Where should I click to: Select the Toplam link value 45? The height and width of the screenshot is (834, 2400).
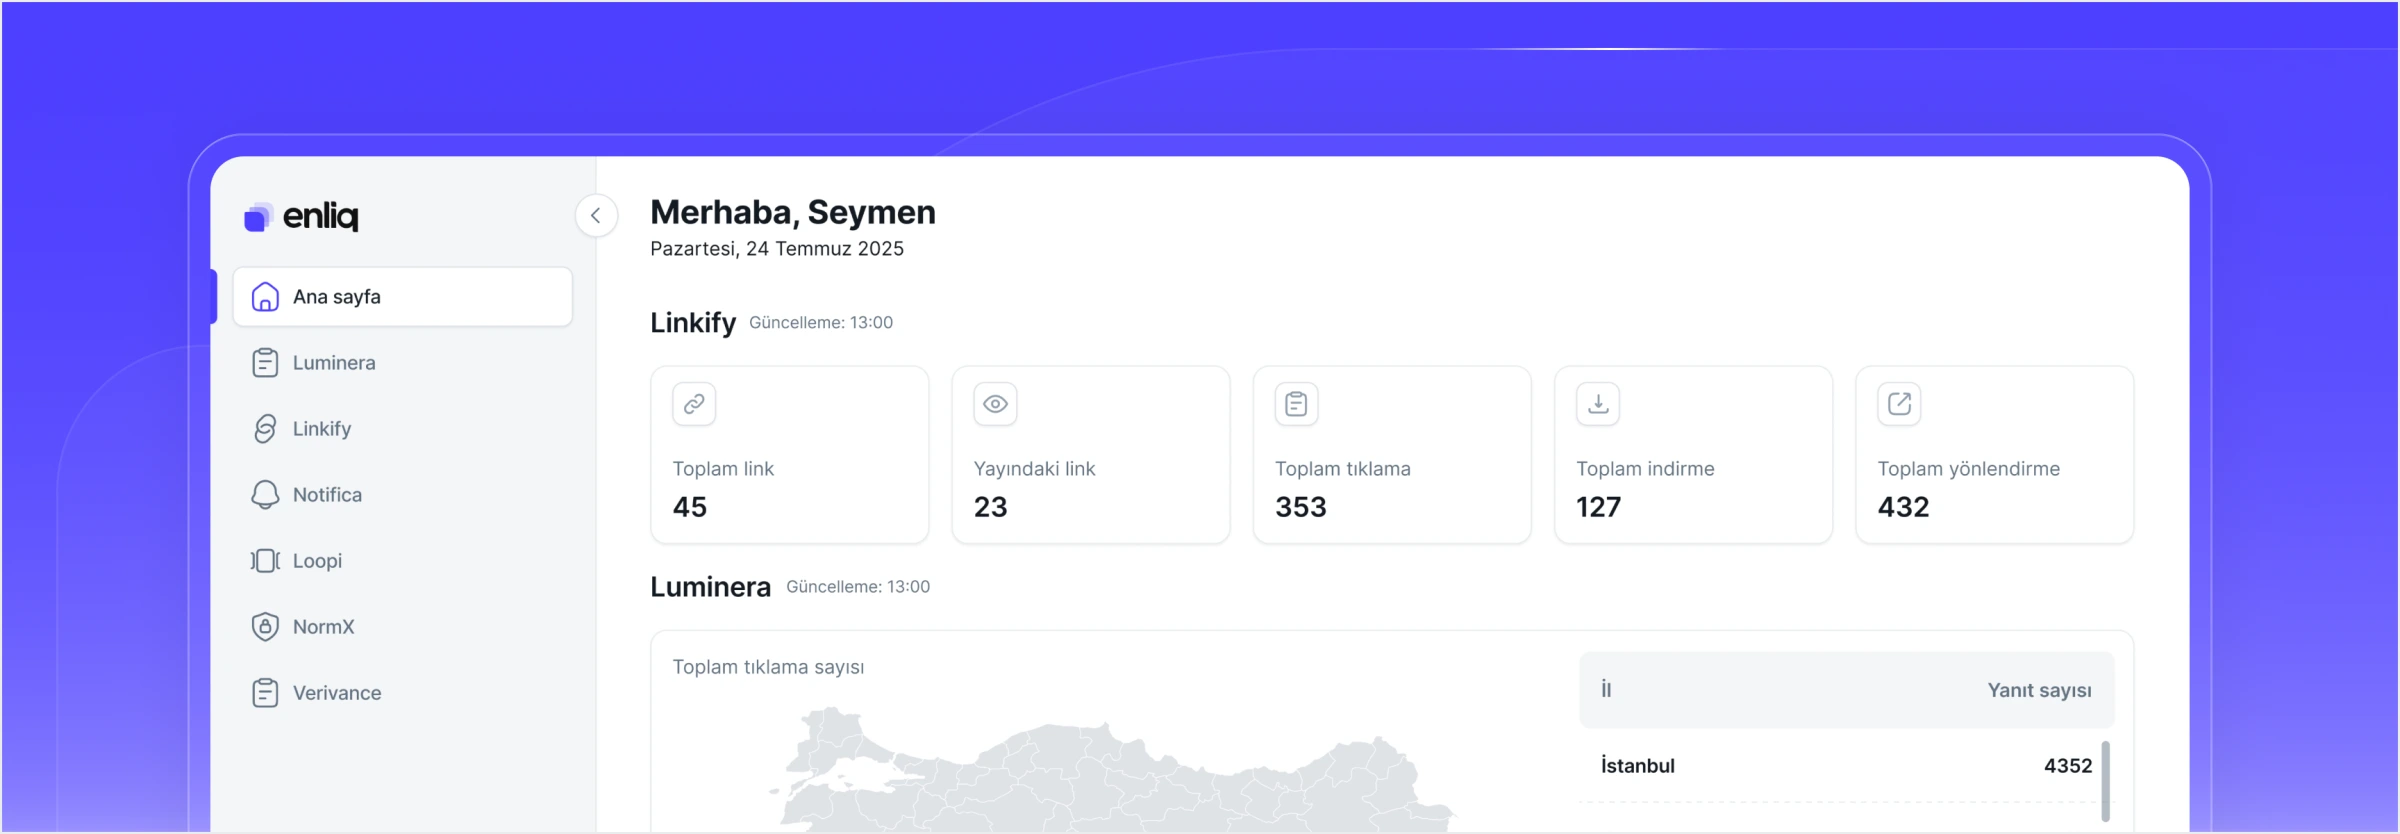click(690, 507)
